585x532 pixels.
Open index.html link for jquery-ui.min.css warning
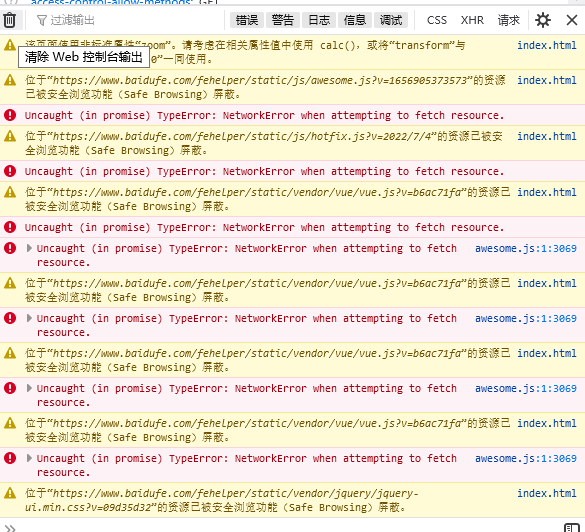(547, 493)
